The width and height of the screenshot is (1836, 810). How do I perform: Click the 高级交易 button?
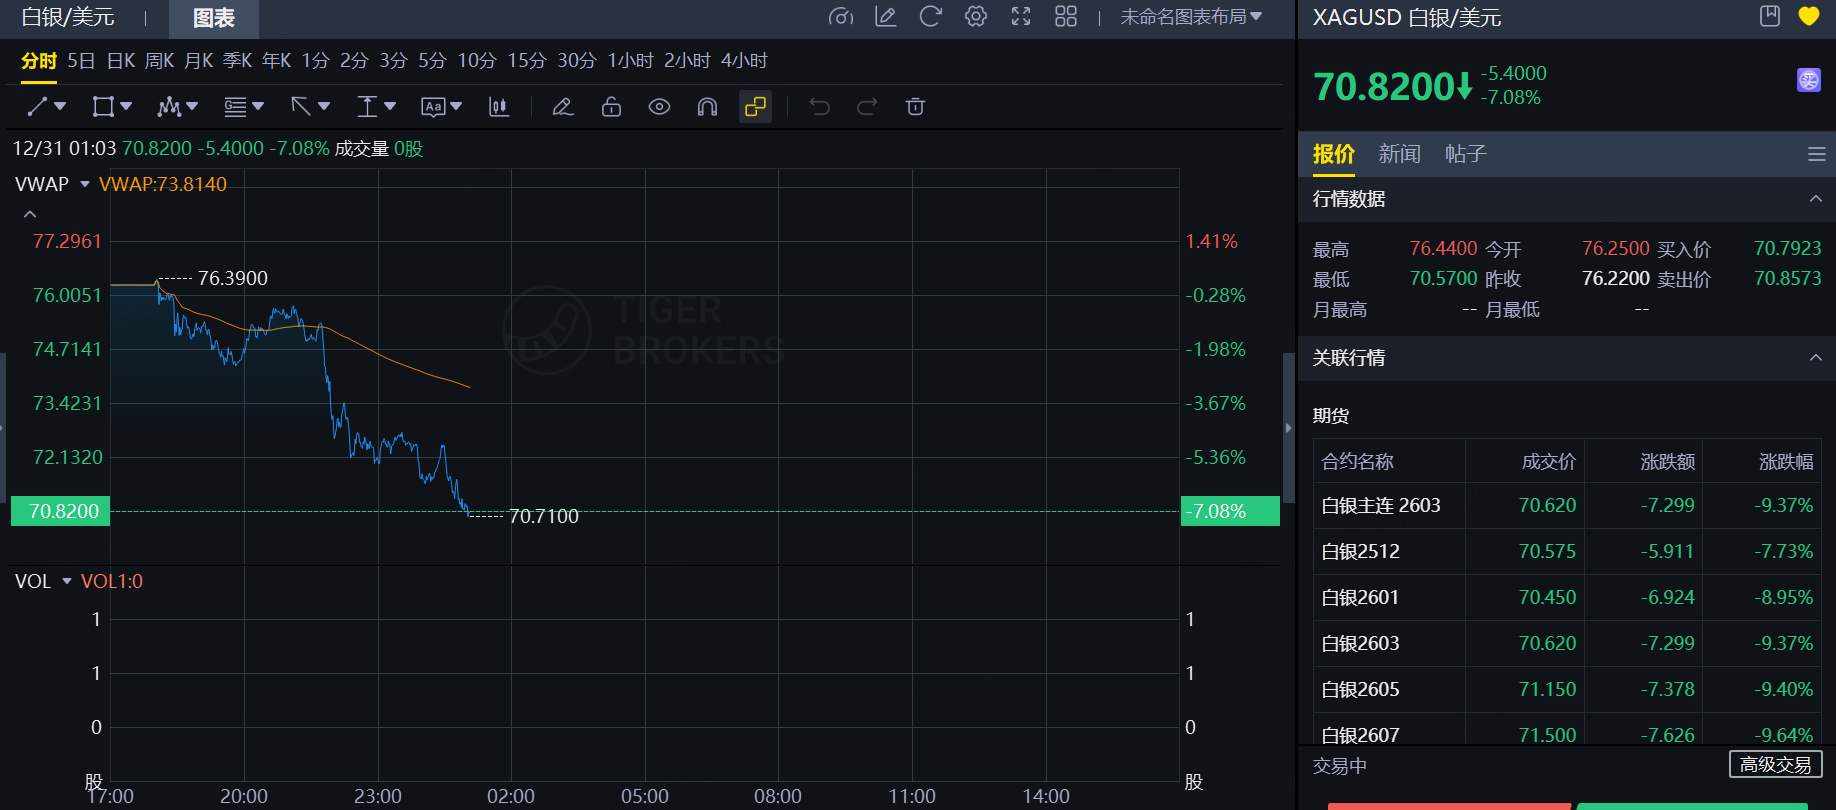click(1775, 765)
